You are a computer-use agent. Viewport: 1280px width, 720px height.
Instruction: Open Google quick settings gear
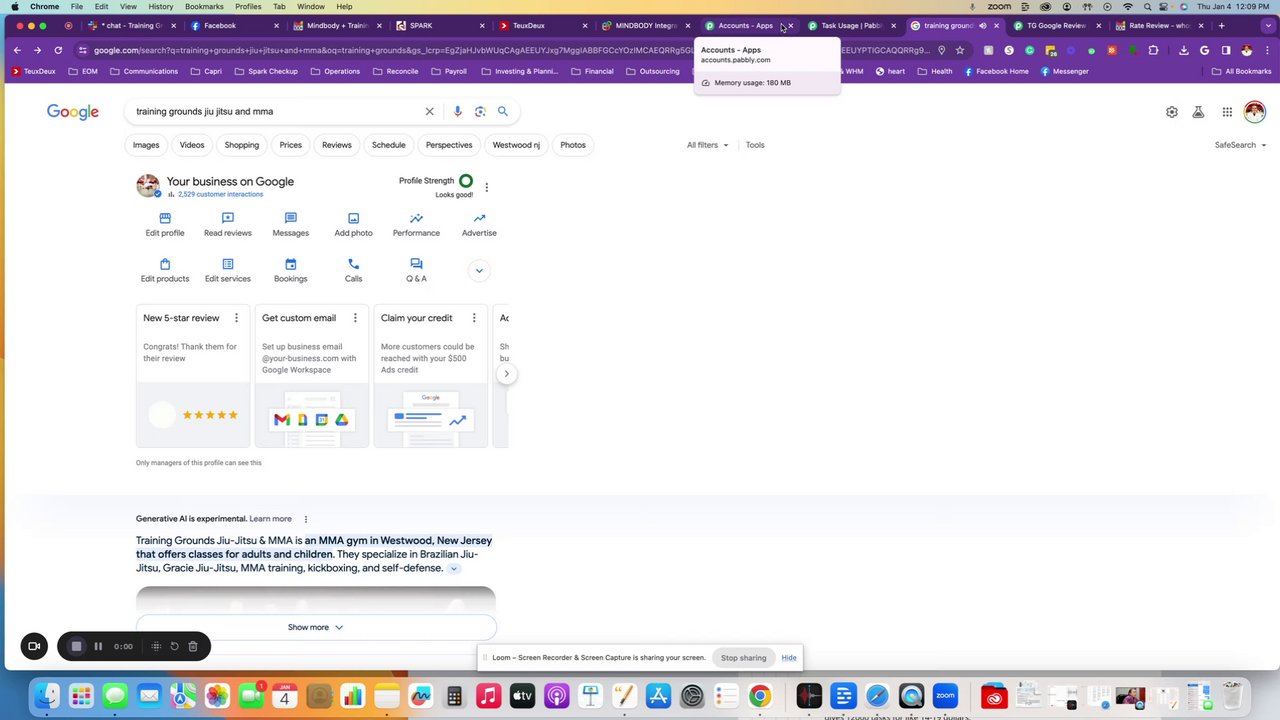pyautogui.click(x=1172, y=112)
